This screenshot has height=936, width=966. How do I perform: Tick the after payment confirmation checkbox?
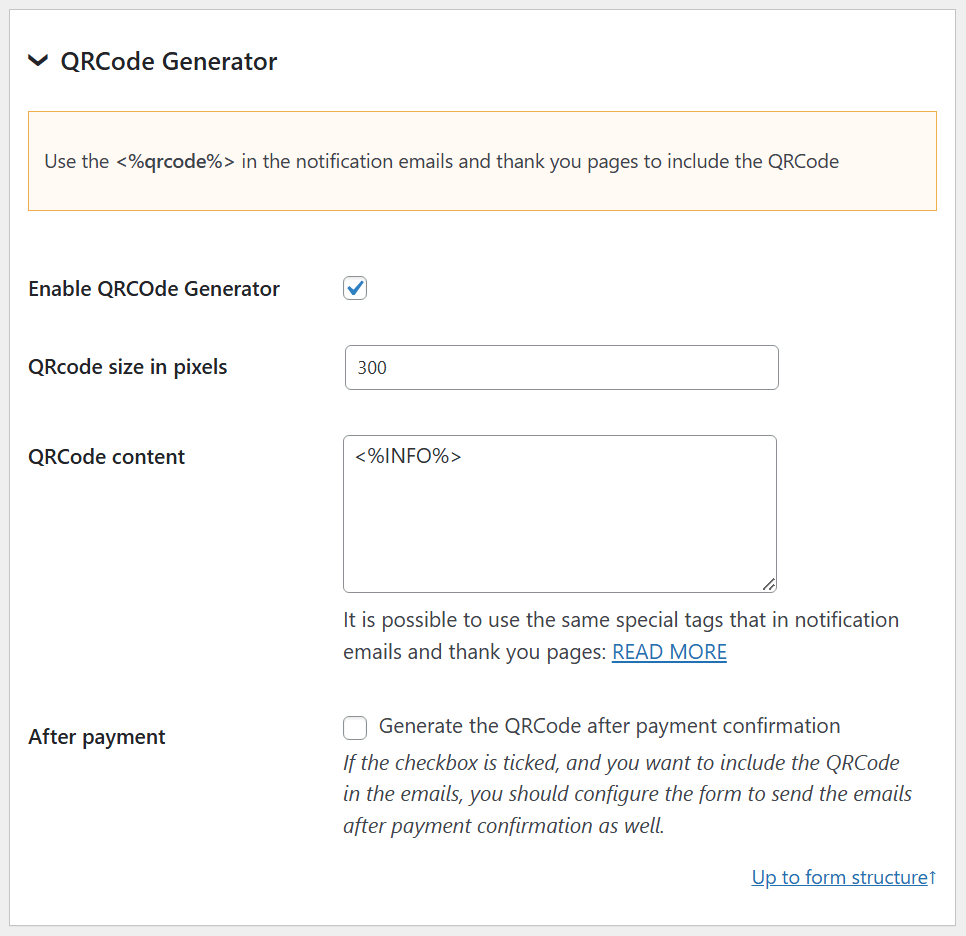click(x=355, y=727)
